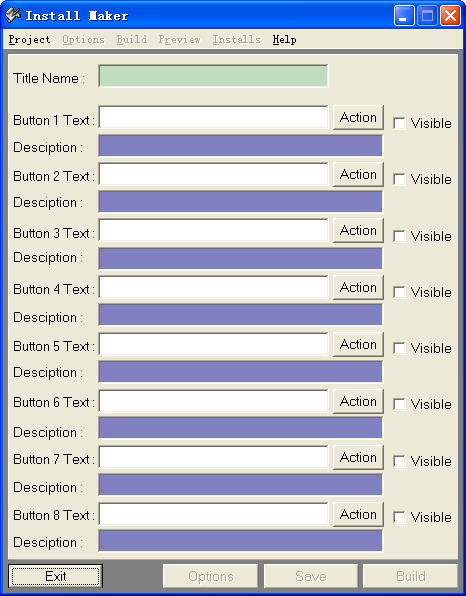Image resolution: width=466 pixels, height=596 pixels.
Task: Click into the Button 2 Text field
Action: coord(213,174)
